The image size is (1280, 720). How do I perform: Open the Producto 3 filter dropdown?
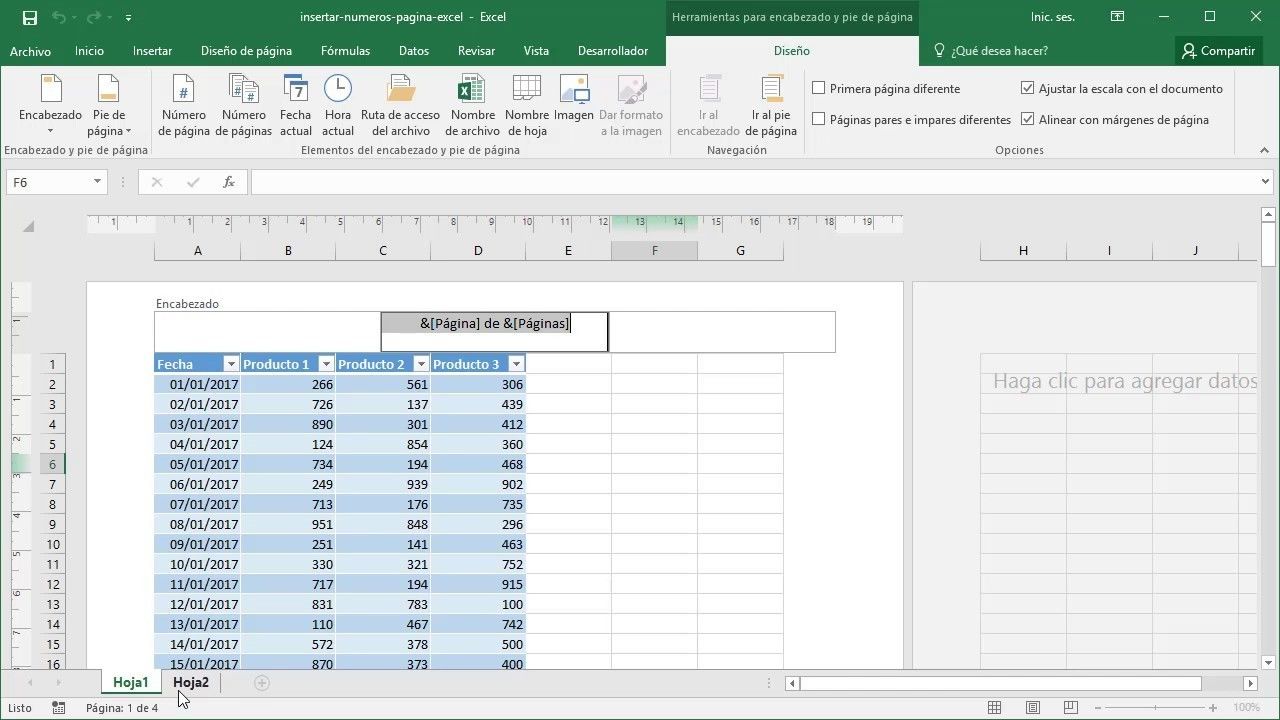516,364
